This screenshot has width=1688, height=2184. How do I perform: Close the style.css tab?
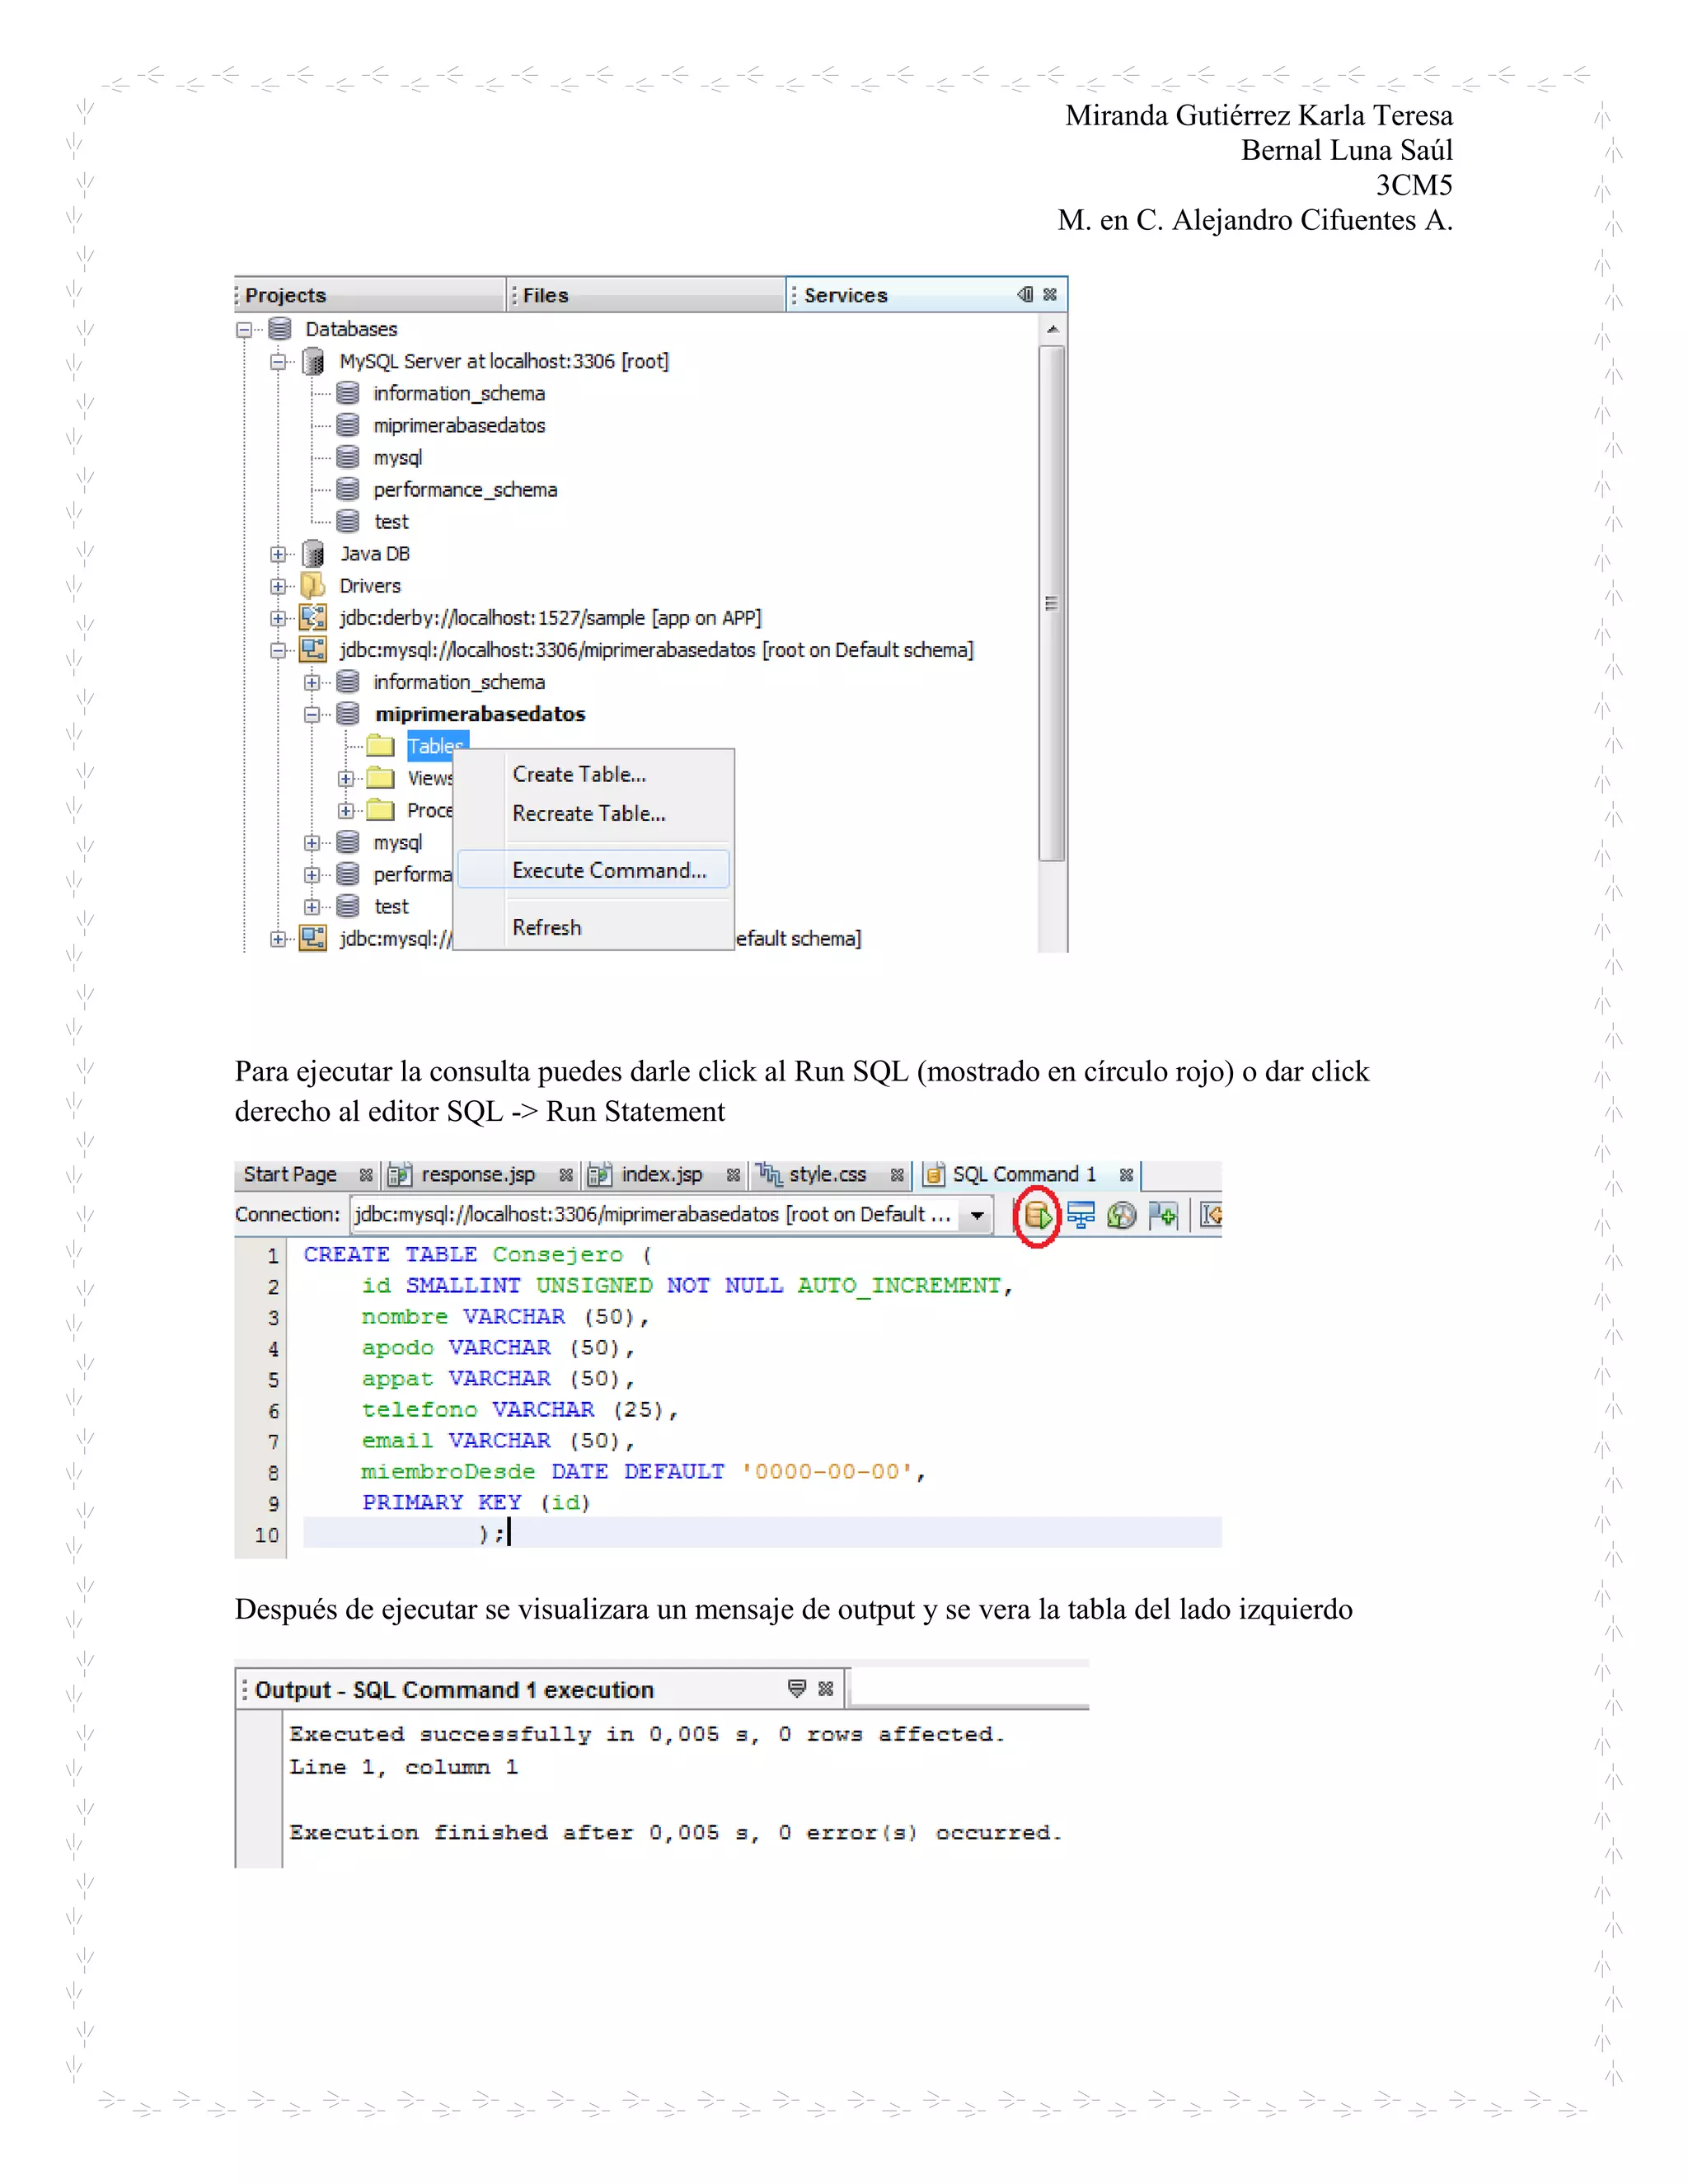click(897, 1175)
